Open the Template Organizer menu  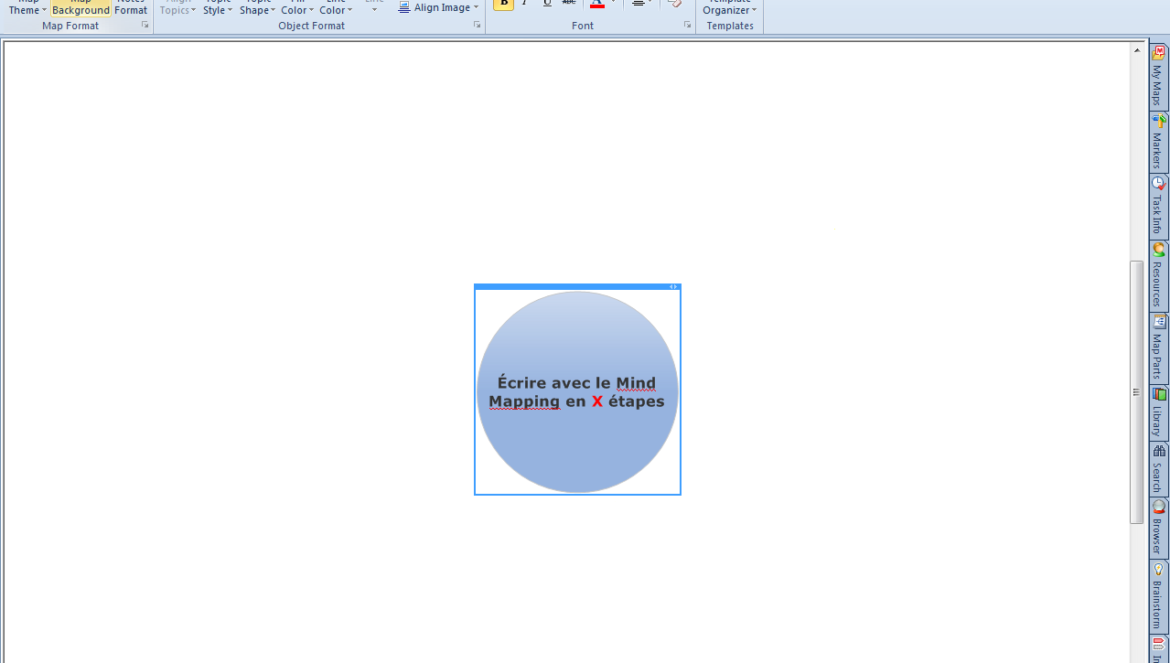click(x=729, y=9)
